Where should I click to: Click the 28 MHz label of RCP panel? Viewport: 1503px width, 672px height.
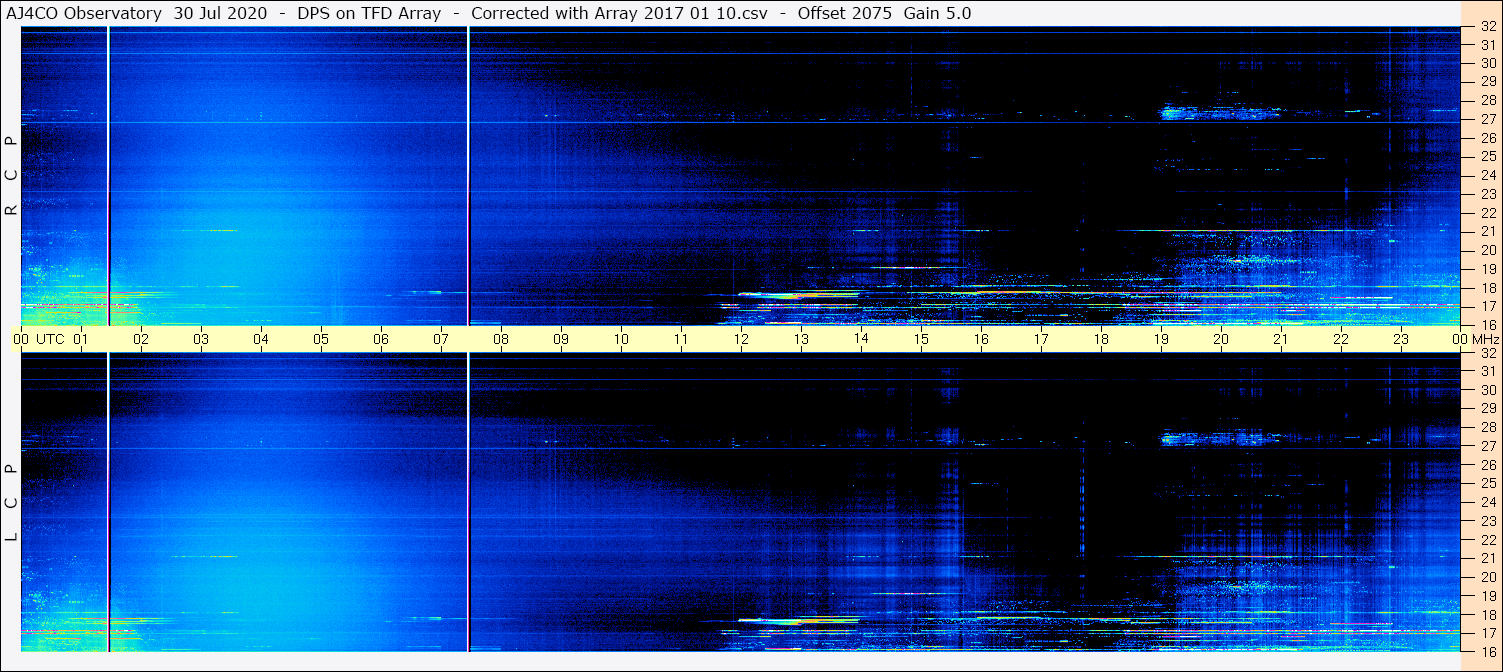coord(1488,100)
